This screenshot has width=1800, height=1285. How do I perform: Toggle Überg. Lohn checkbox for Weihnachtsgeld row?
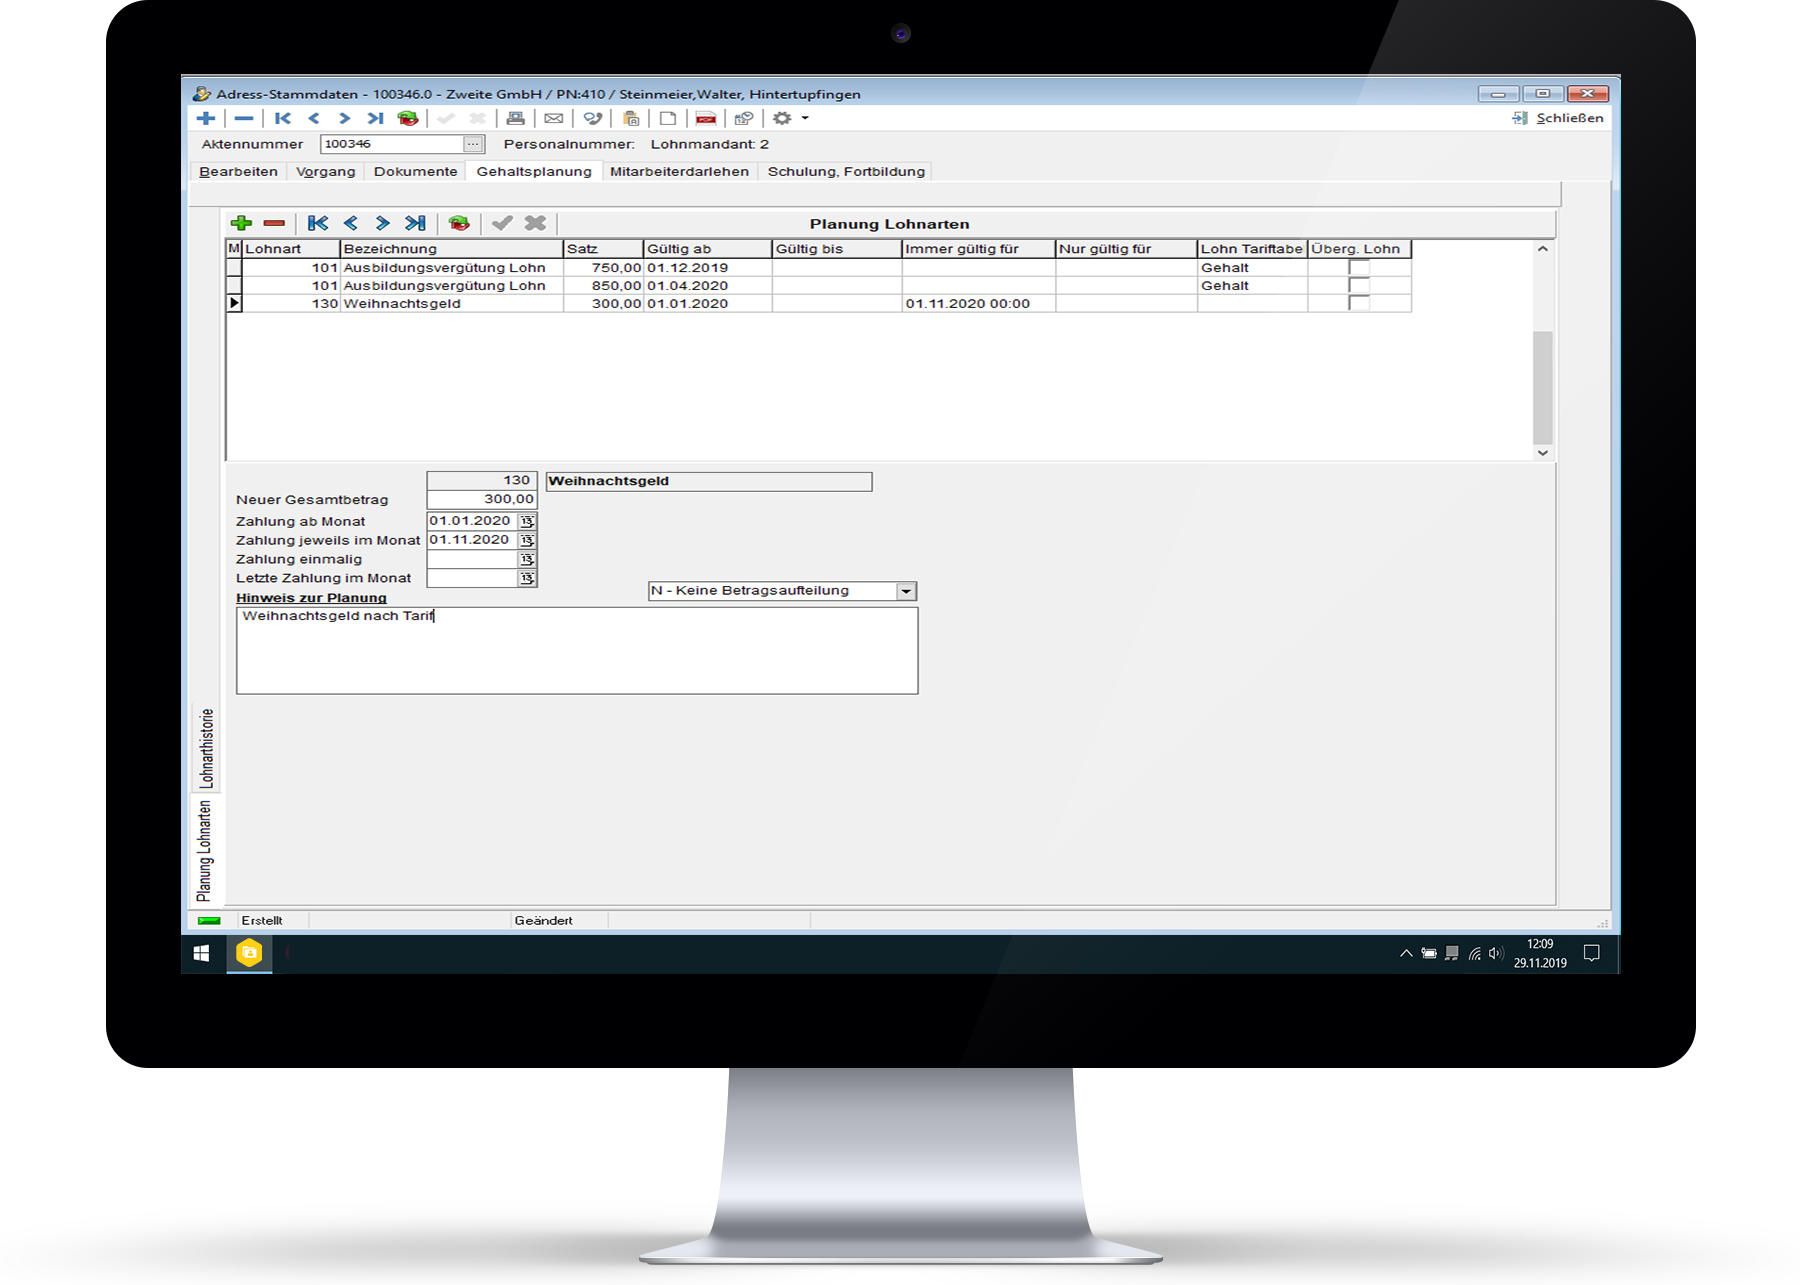1358,303
